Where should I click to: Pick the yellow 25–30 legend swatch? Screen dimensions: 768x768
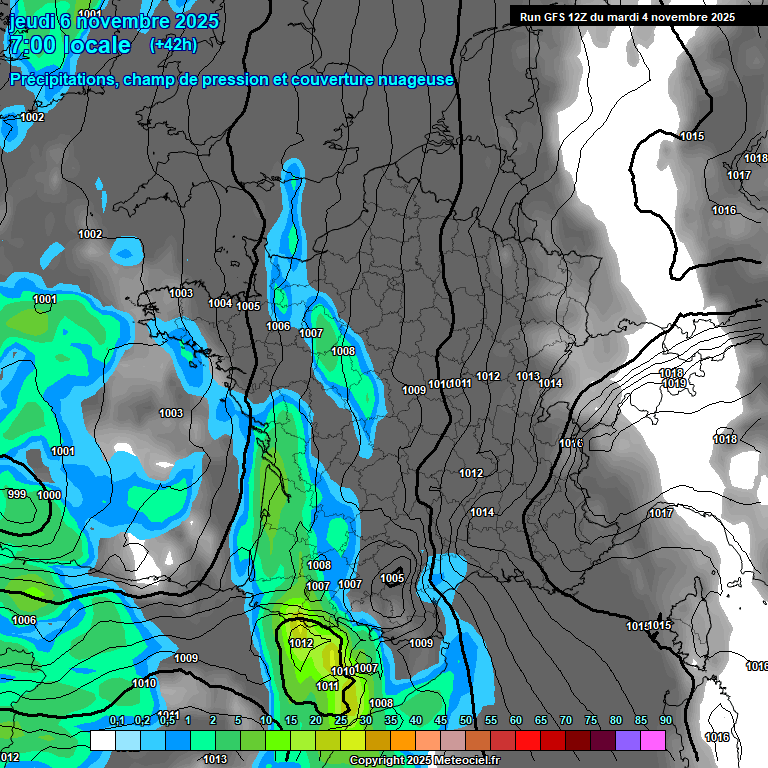353,740
